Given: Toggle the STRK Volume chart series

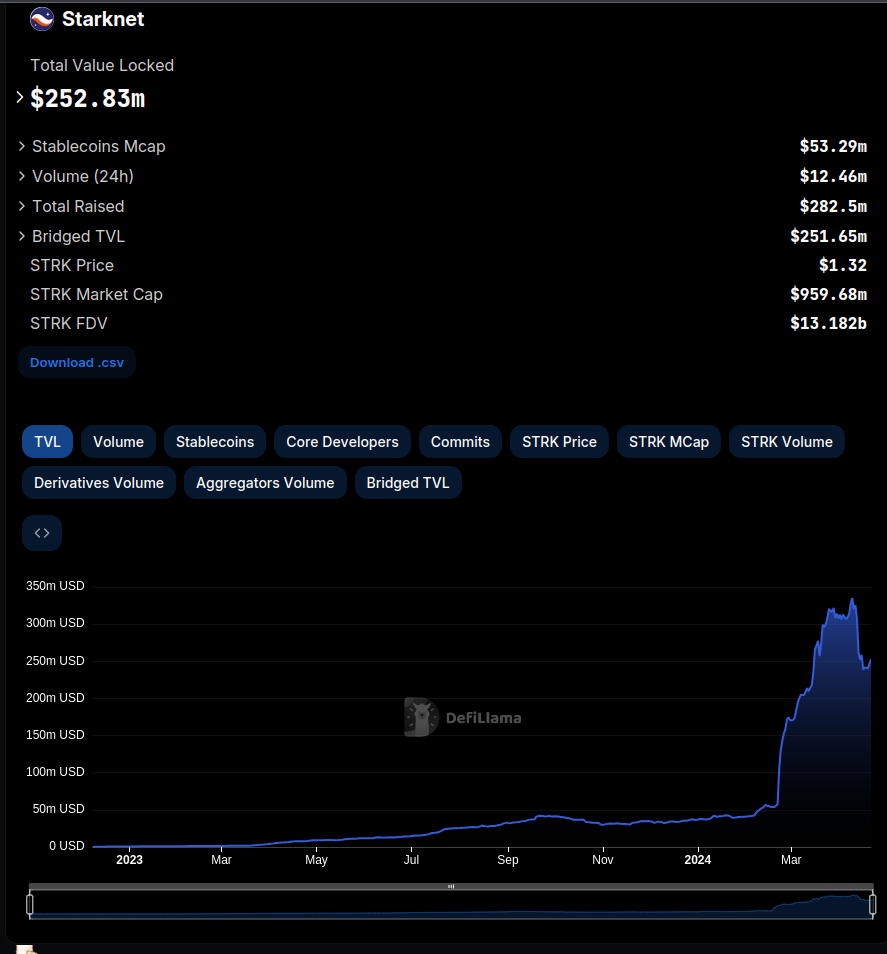Looking at the screenshot, I should (787, 442).
